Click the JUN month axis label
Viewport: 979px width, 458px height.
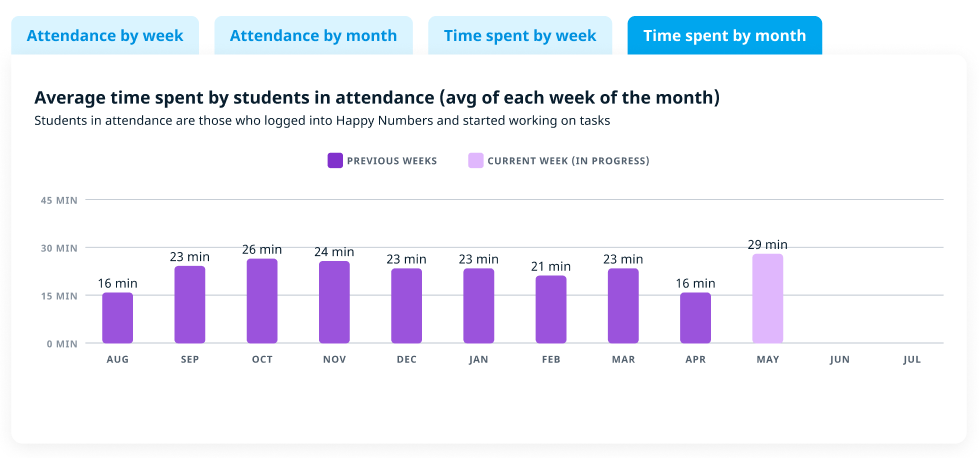tap(839, 359)
